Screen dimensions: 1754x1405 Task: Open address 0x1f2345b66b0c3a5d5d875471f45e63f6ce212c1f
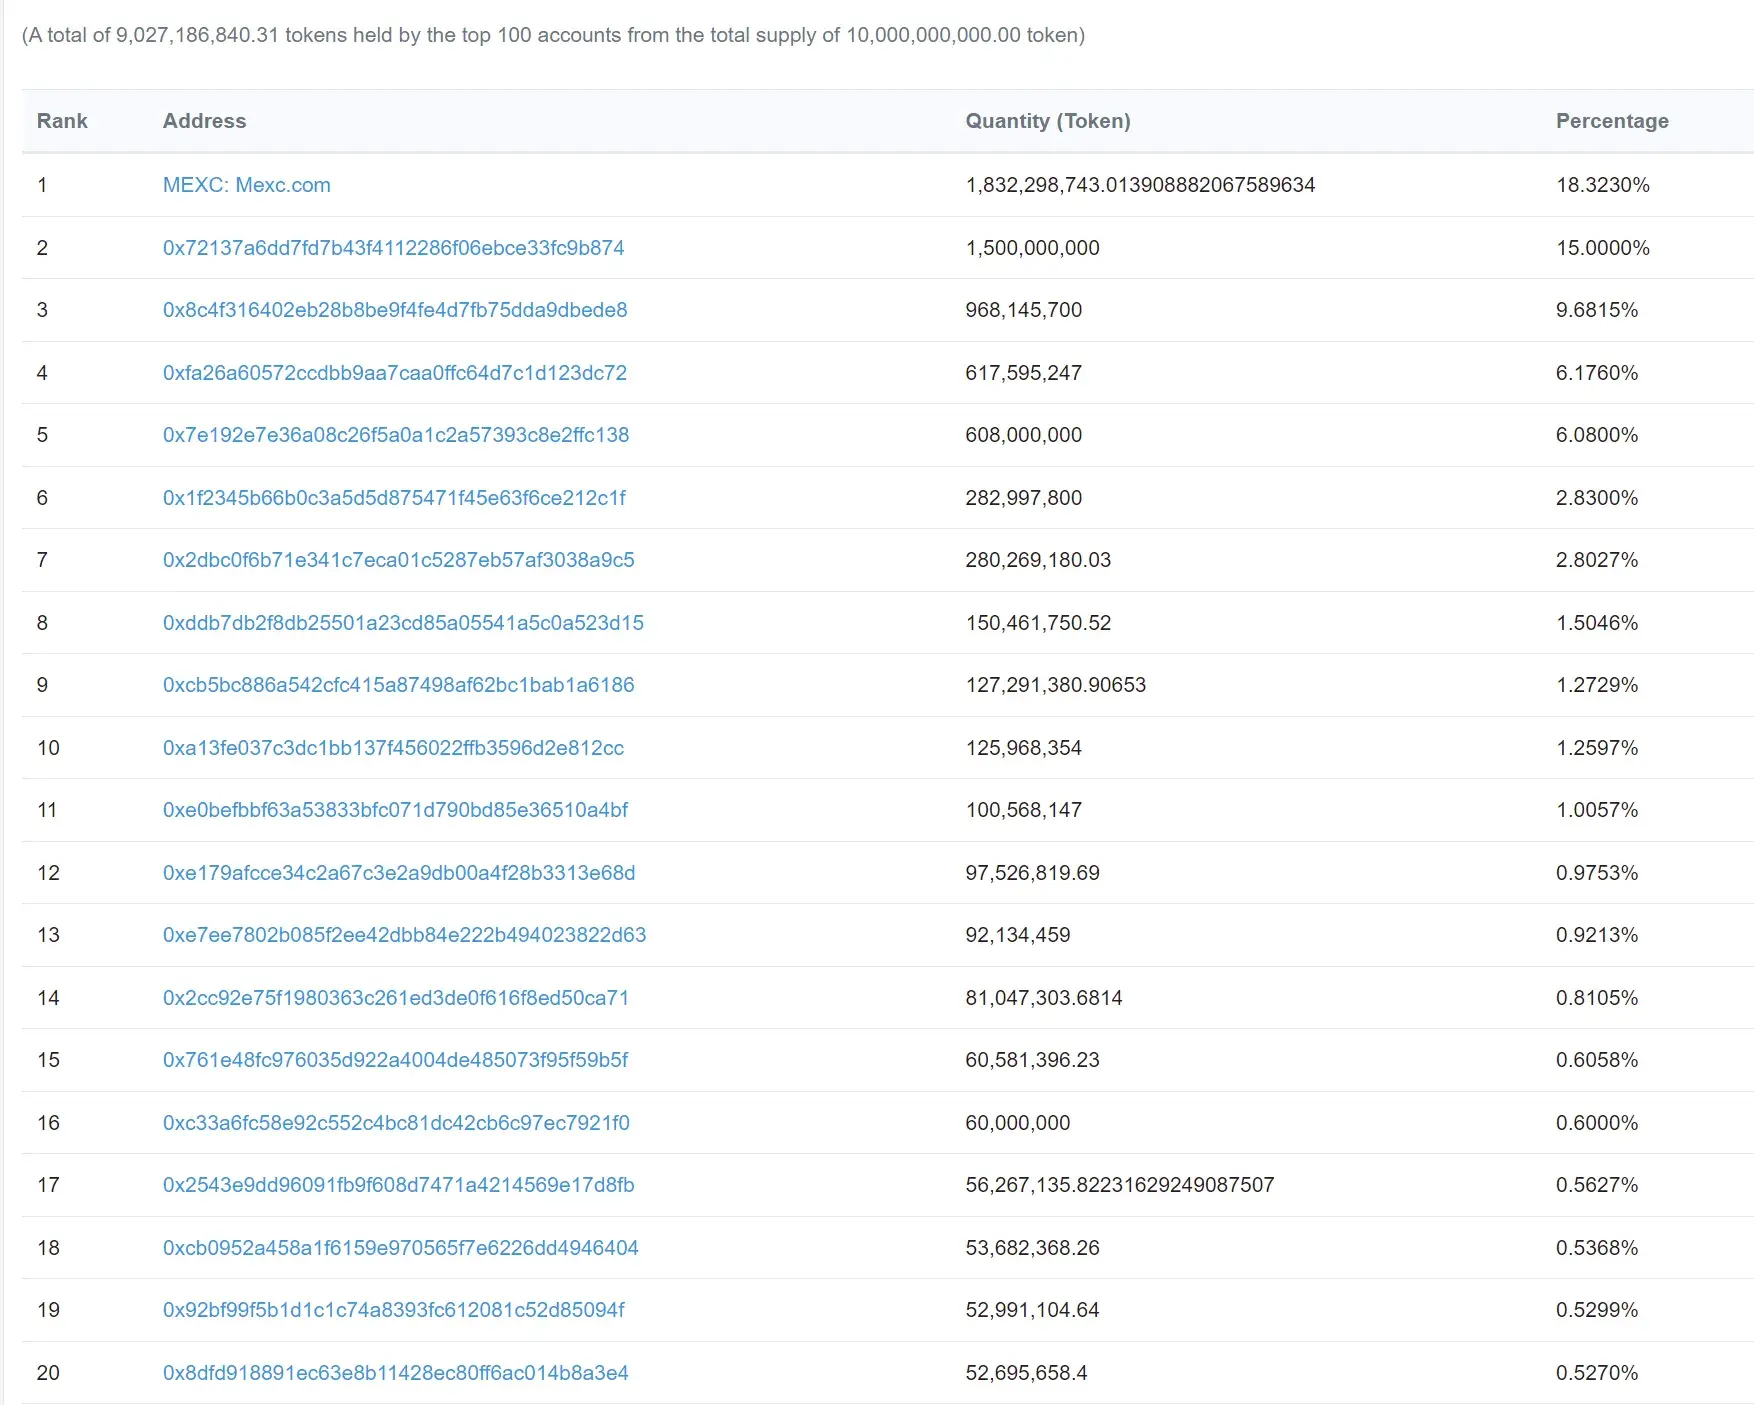tap(394, 498)
